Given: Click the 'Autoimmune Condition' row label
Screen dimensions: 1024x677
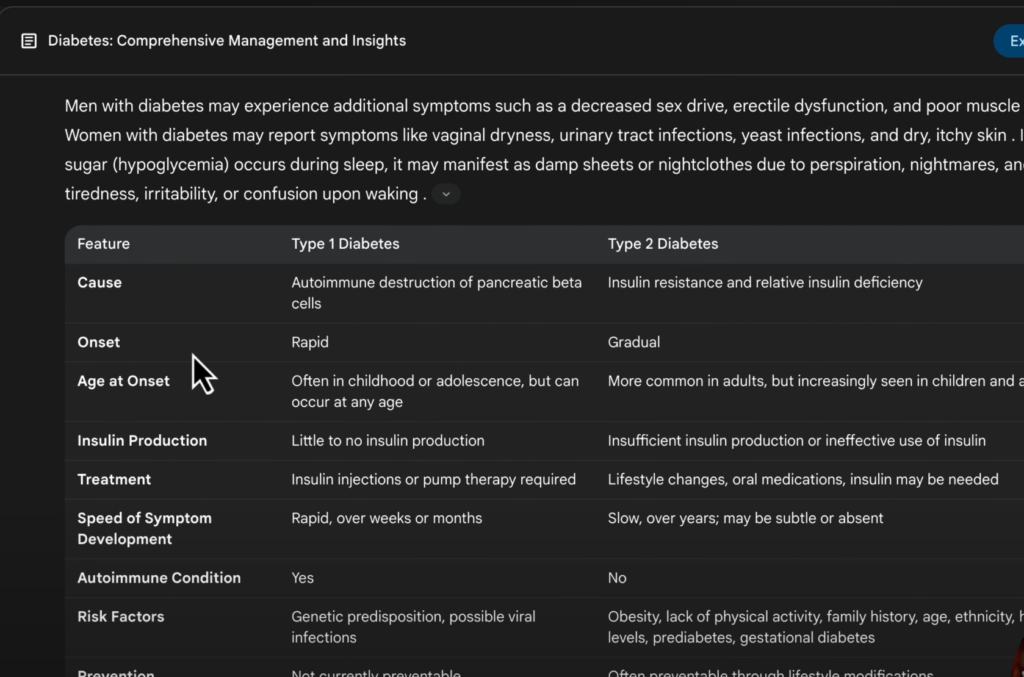Looking at the screenshot, I should [x=159, y=578].
